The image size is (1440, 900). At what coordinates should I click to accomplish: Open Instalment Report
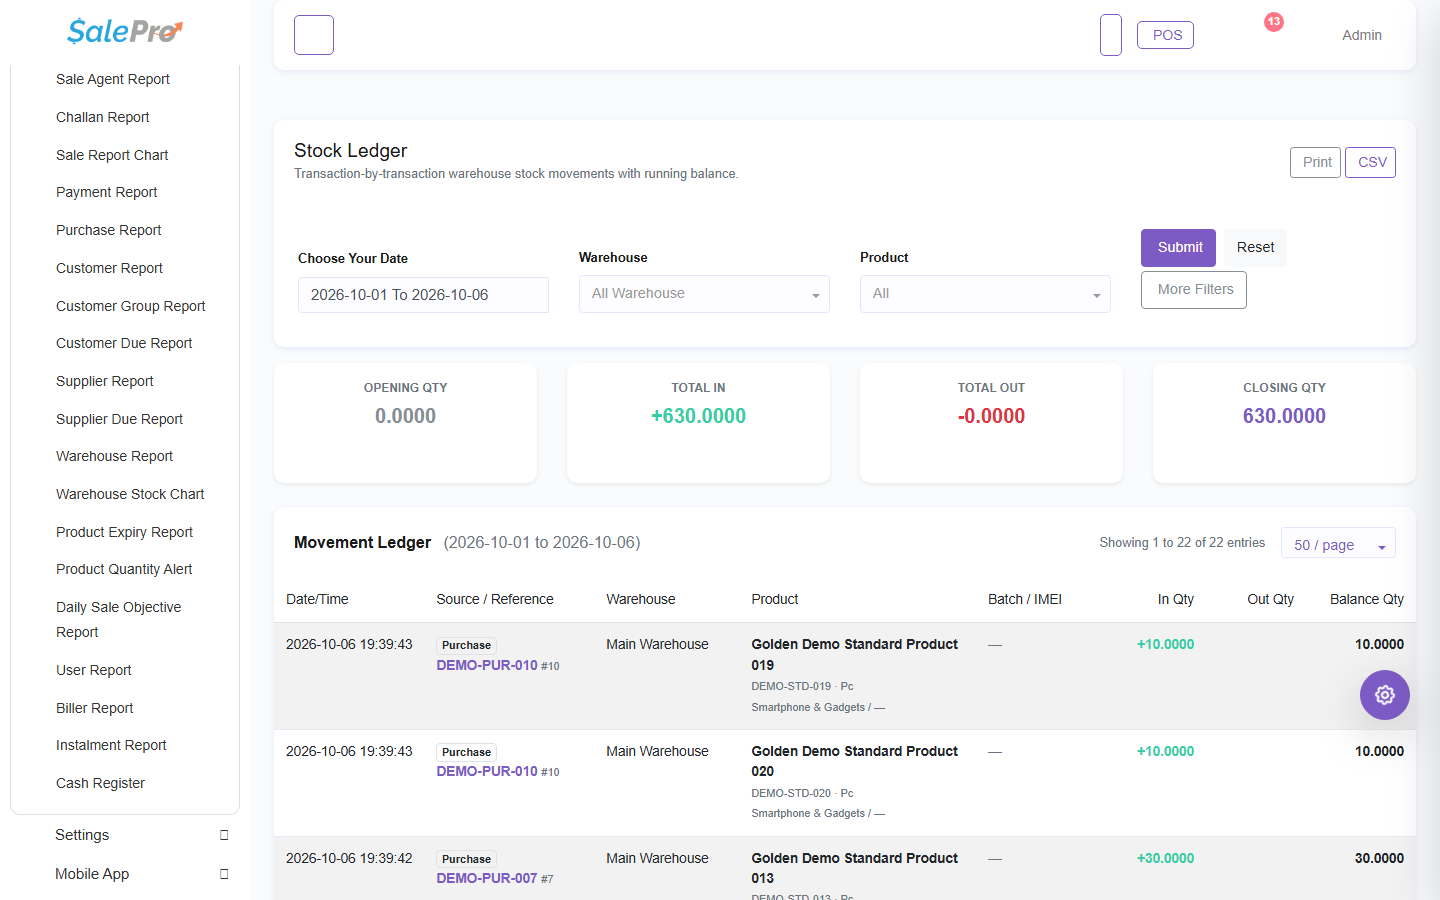click(111, 745)
